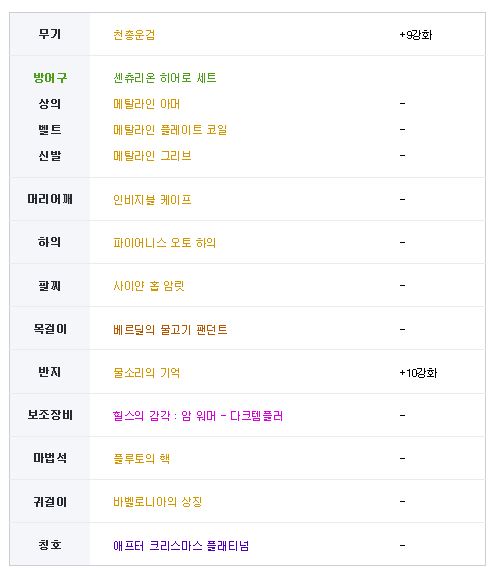Open the 메탈라인 그리브 shoes item
Image resolution: width=502 pixels, height=581 pixels.
(x=152, y=156)
